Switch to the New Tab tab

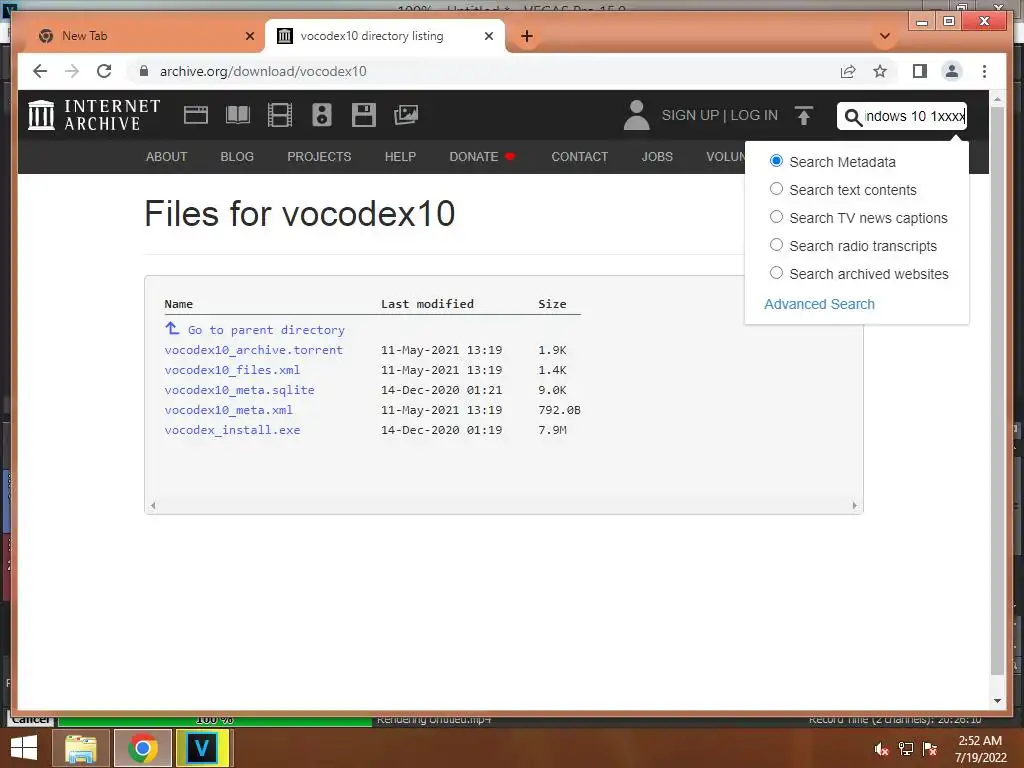pos(144,37)
